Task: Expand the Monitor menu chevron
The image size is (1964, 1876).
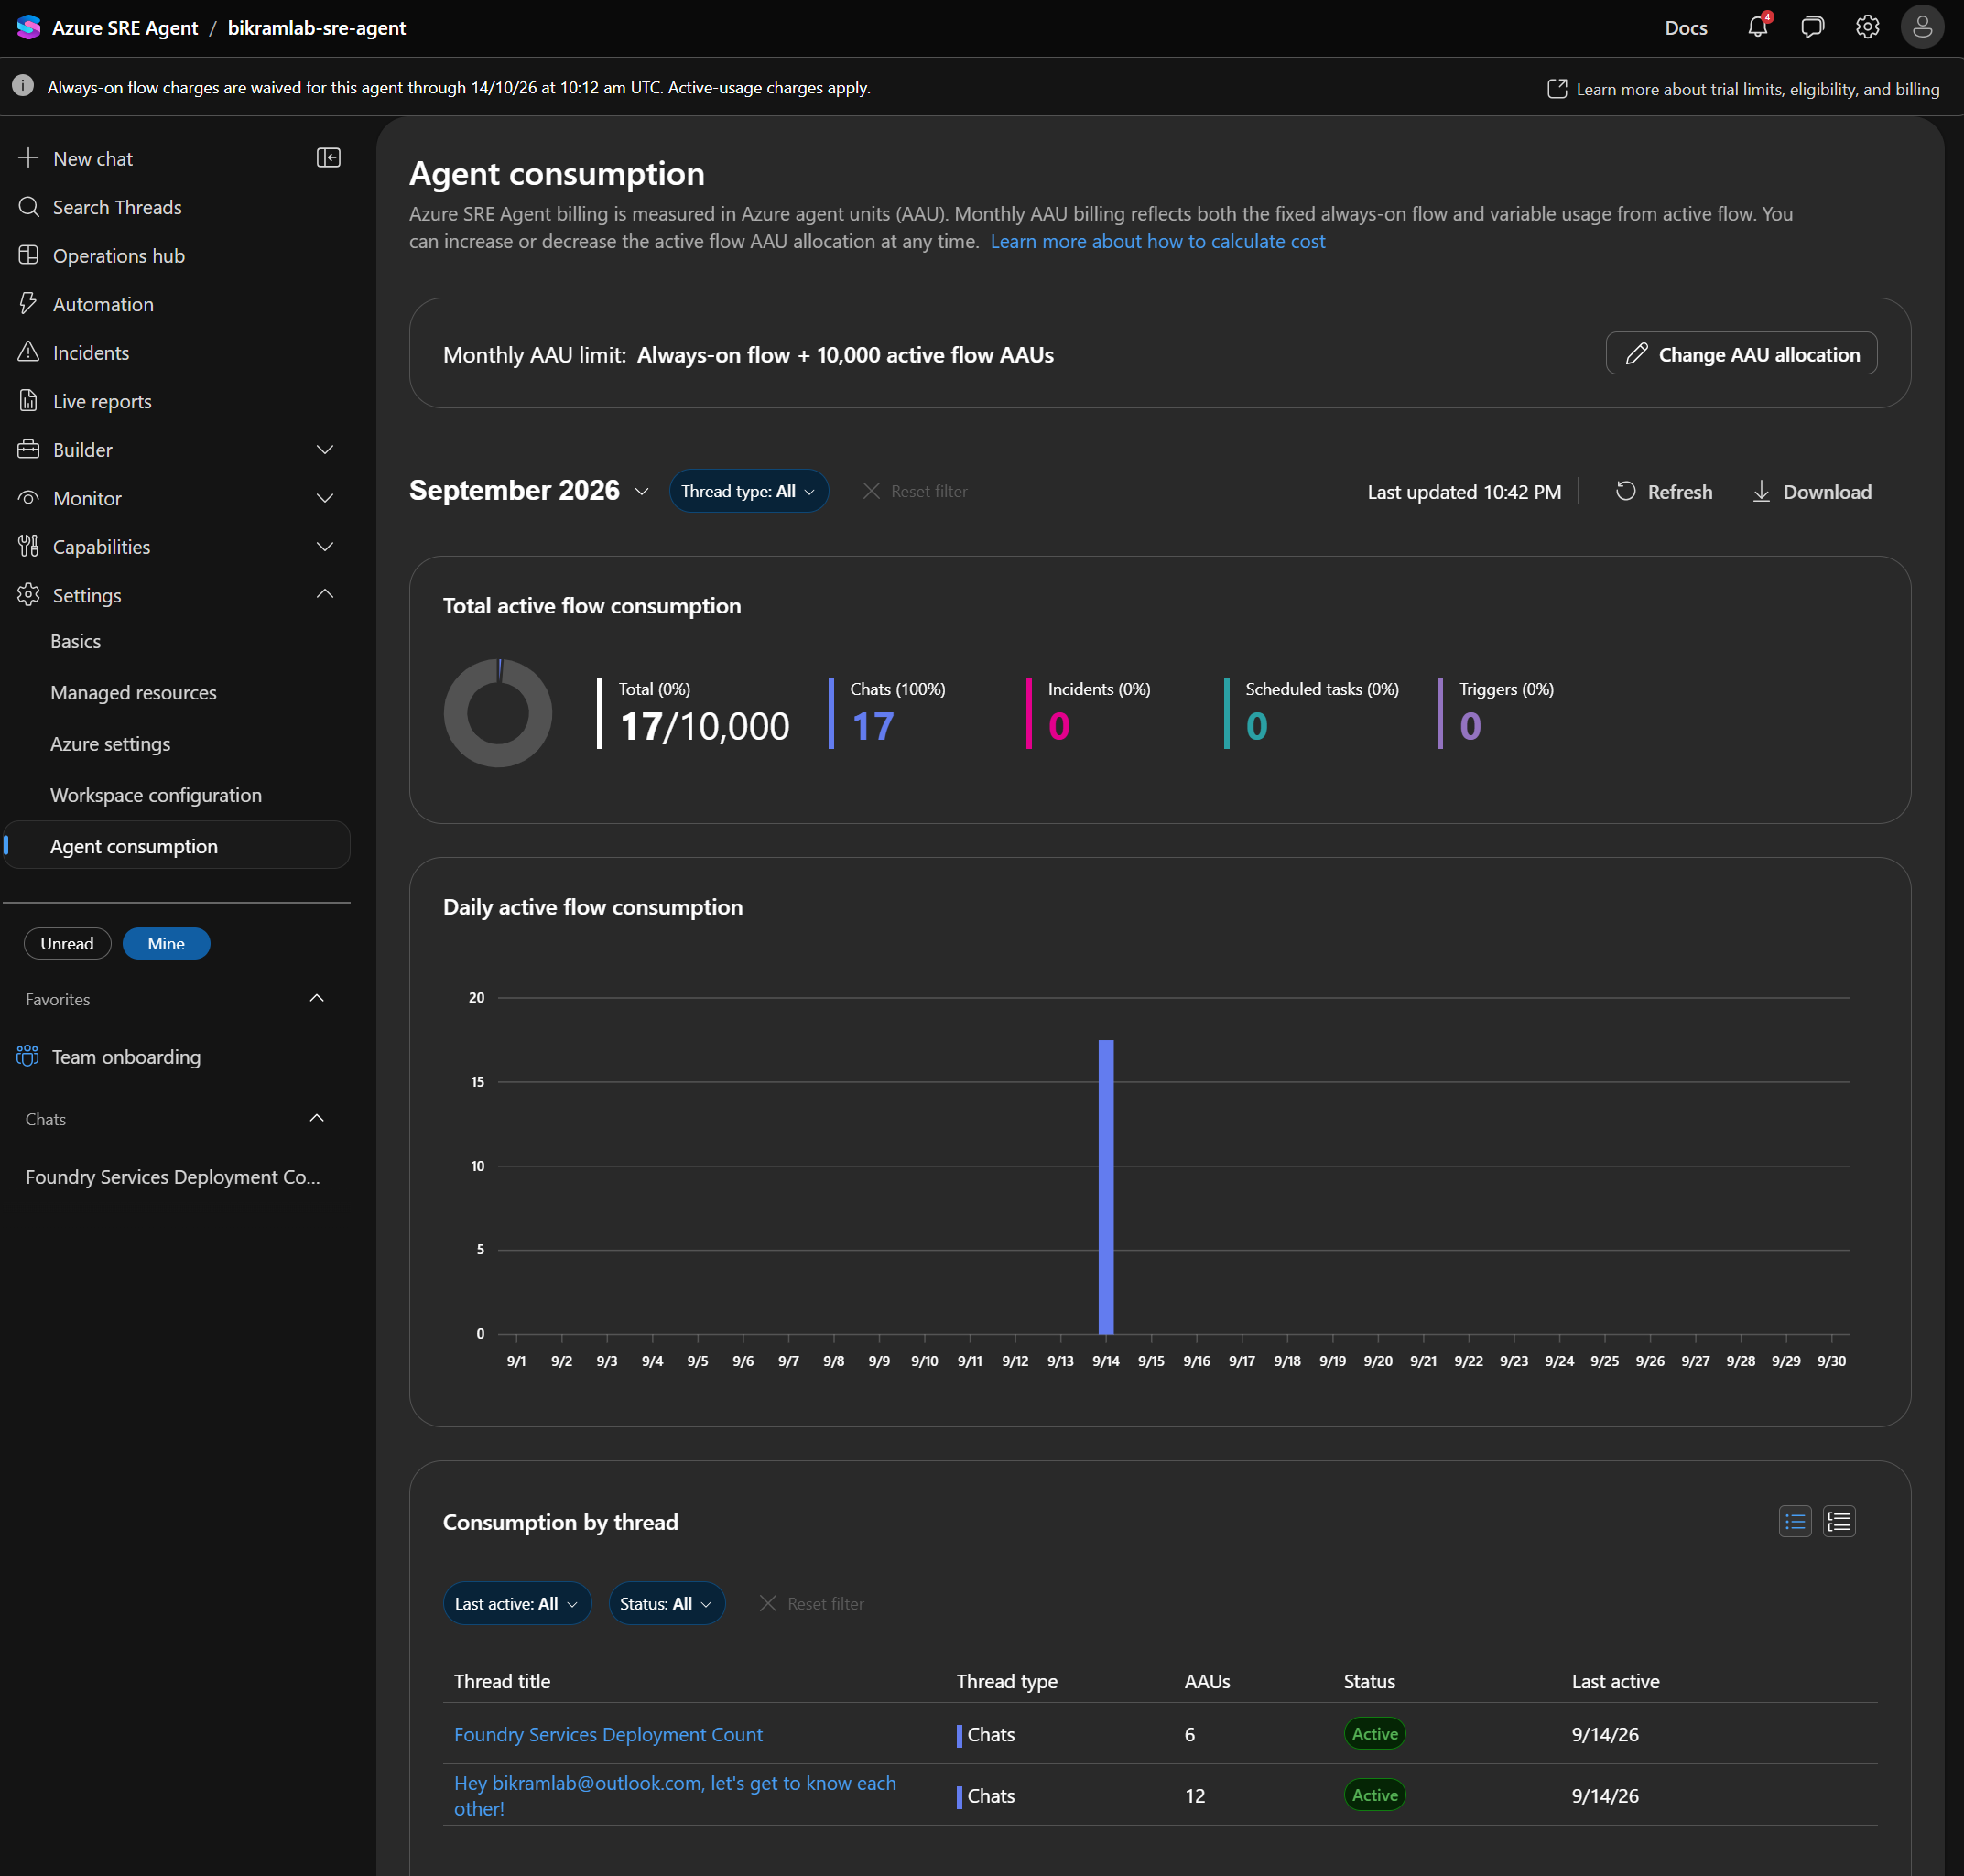Action: click(325, 497)
